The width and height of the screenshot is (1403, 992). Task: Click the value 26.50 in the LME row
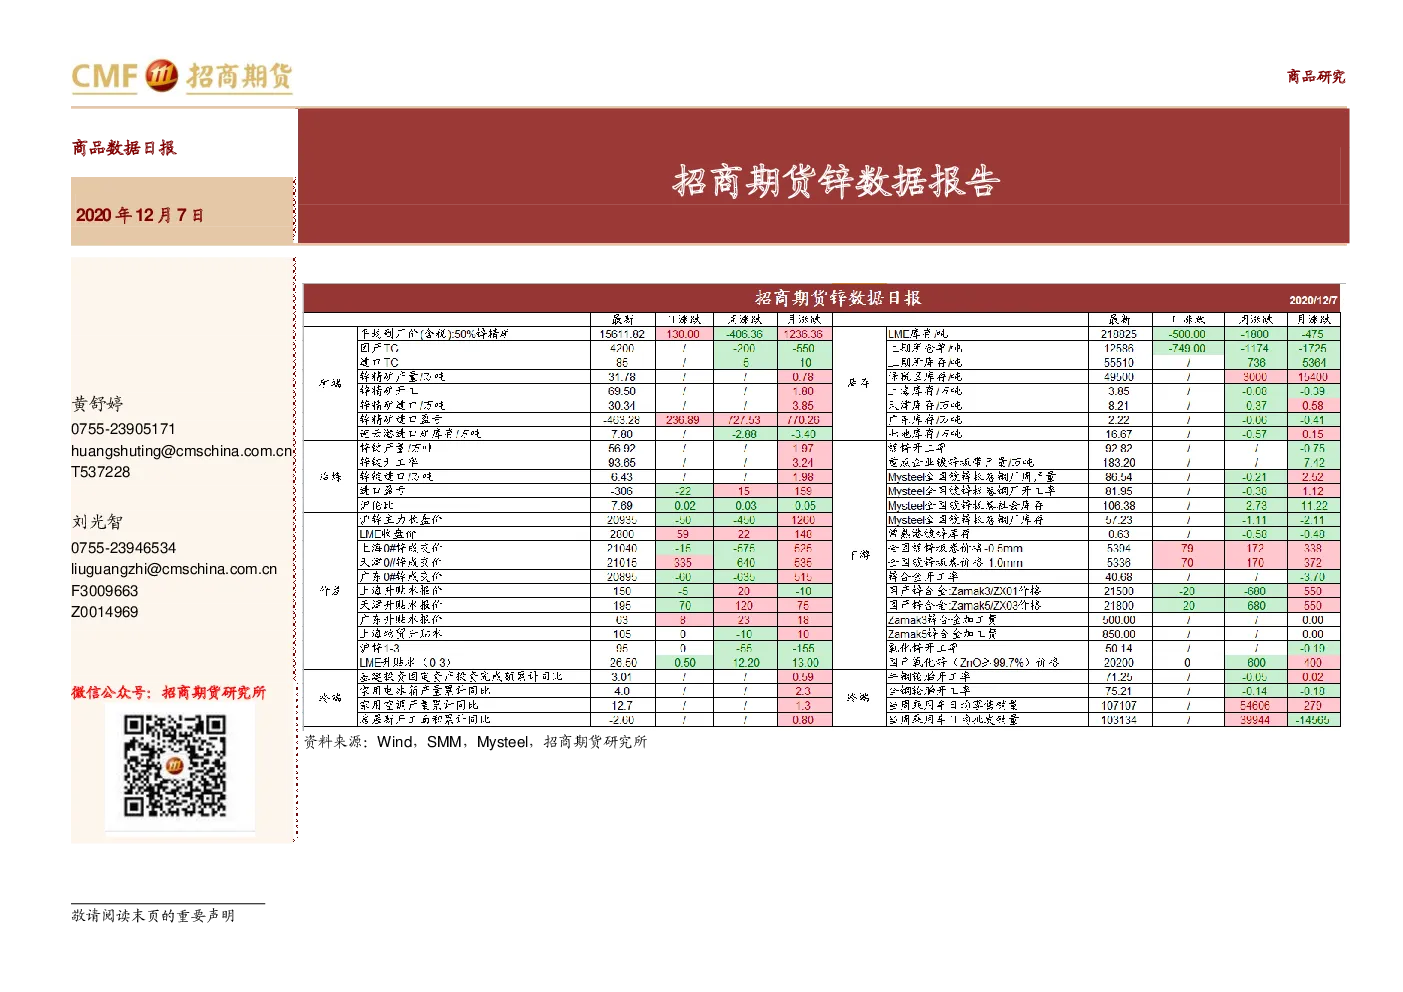[622, 662]
